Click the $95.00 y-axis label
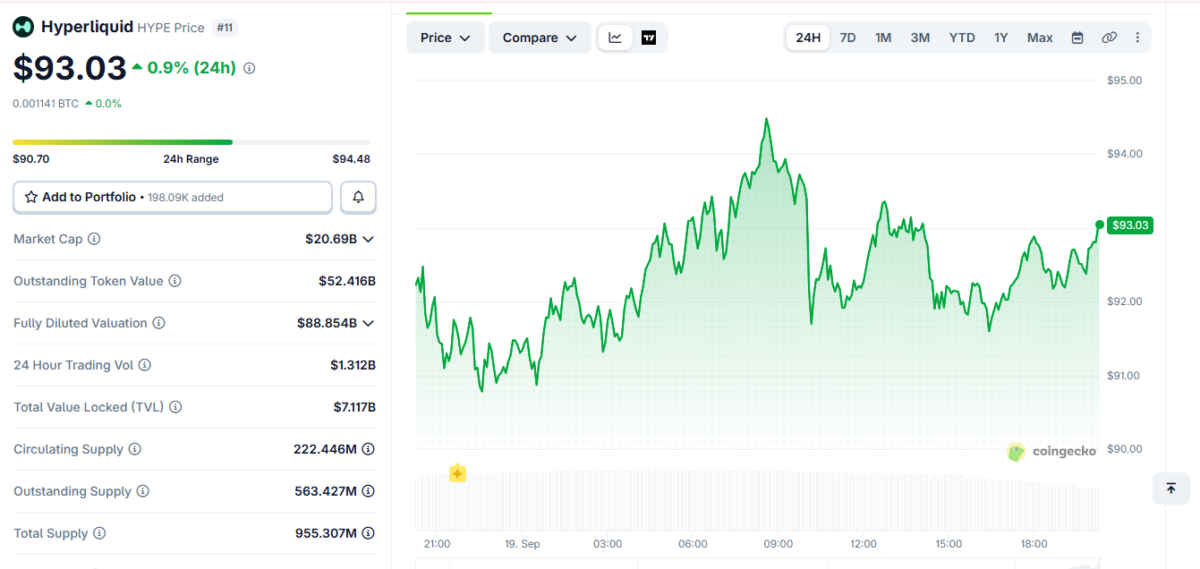The width and height of the screenshot is (1200, 569). (1124, 80)
